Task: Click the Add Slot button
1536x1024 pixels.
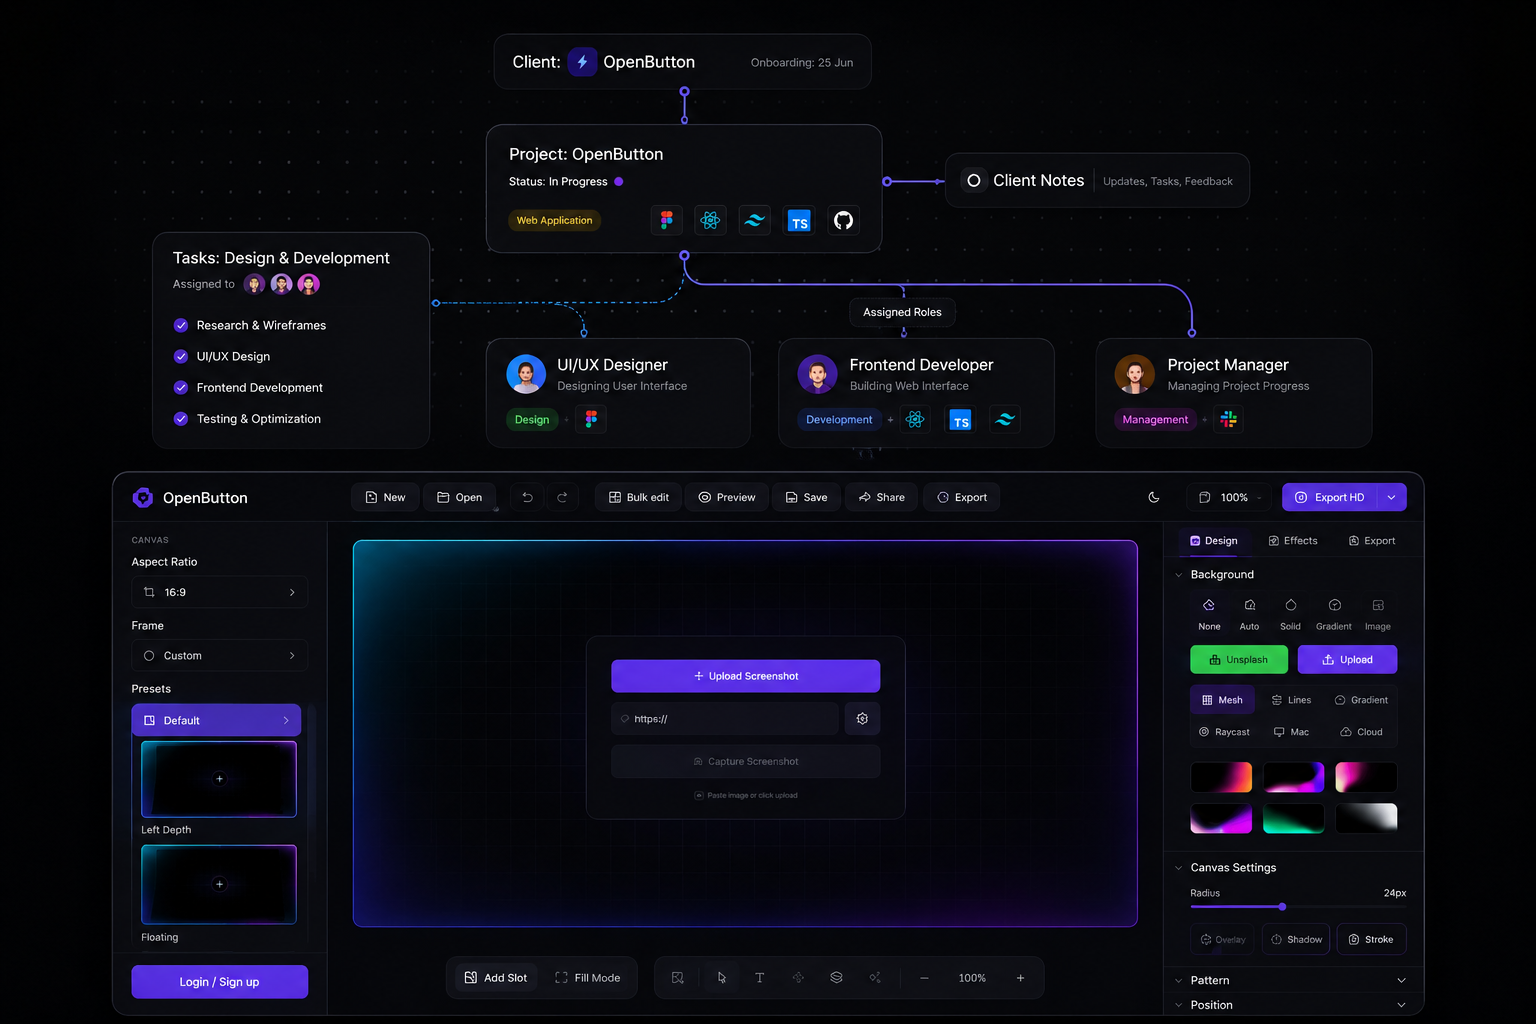Action: [496, 978]
